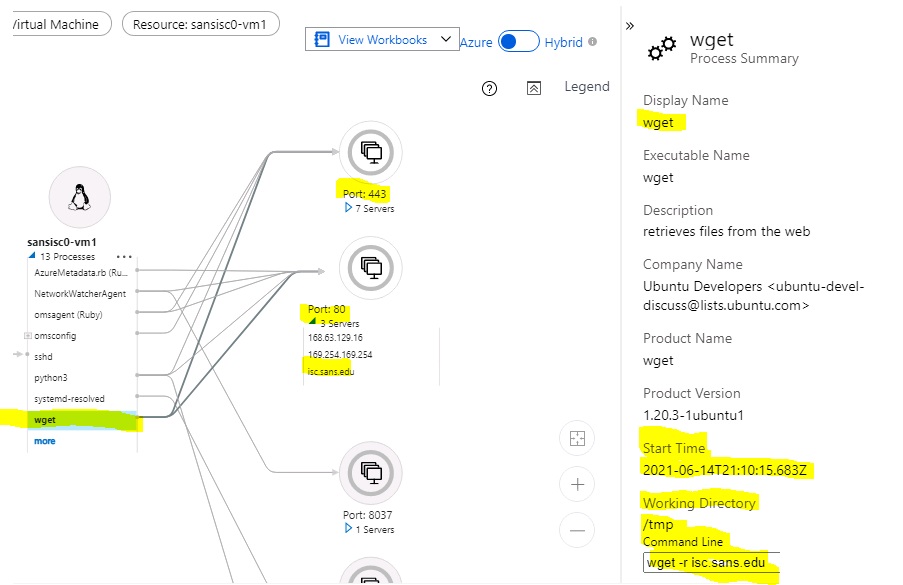Expand the 1 Servers list under Port 8037

(348, 528)
